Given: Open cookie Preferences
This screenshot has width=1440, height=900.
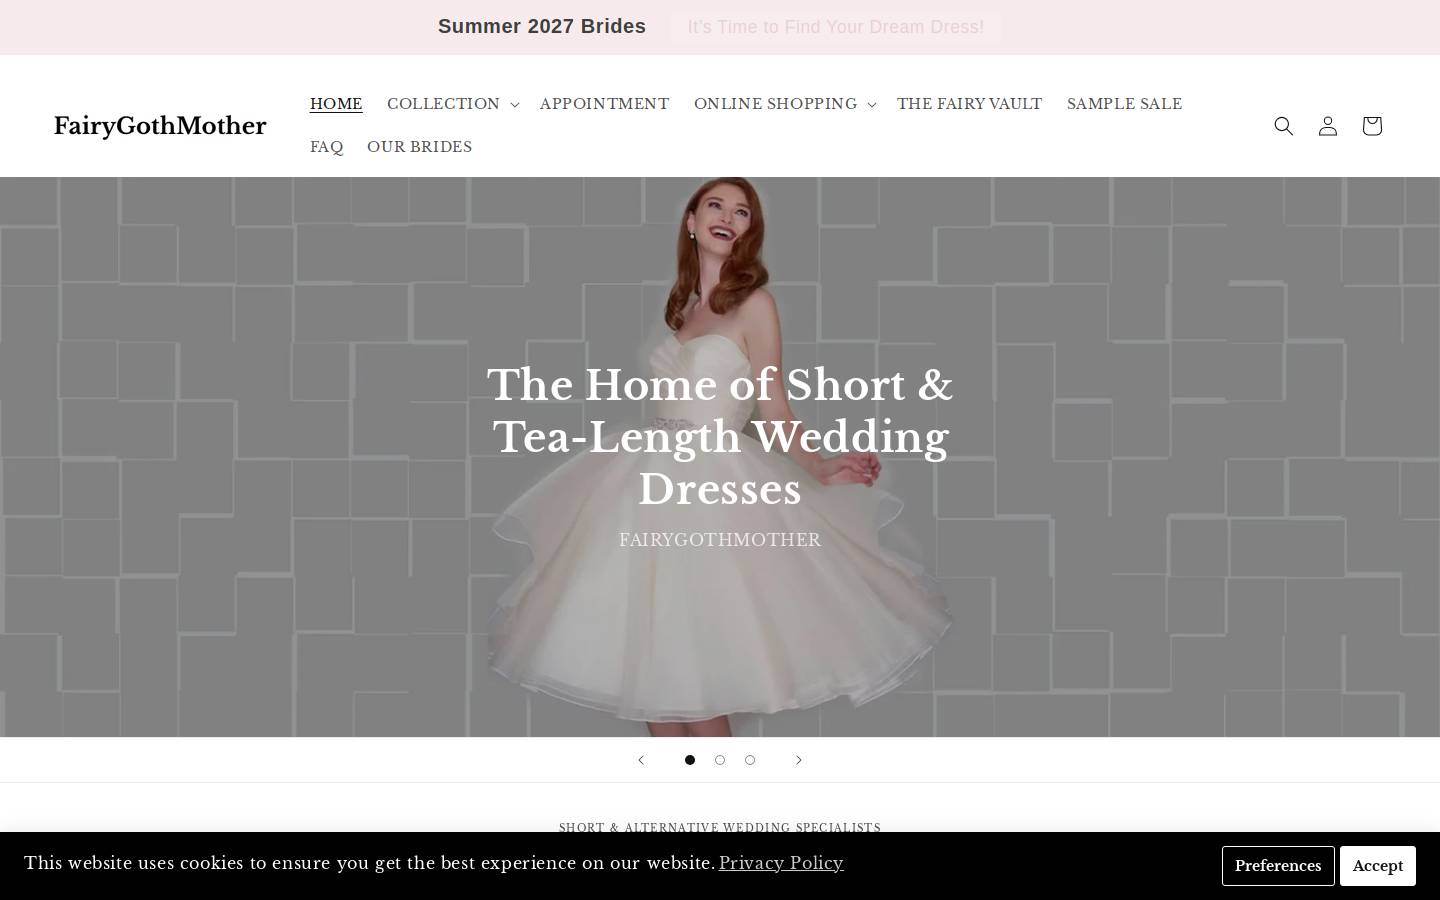Looking at the screenshot, I should coord(1278,866).
